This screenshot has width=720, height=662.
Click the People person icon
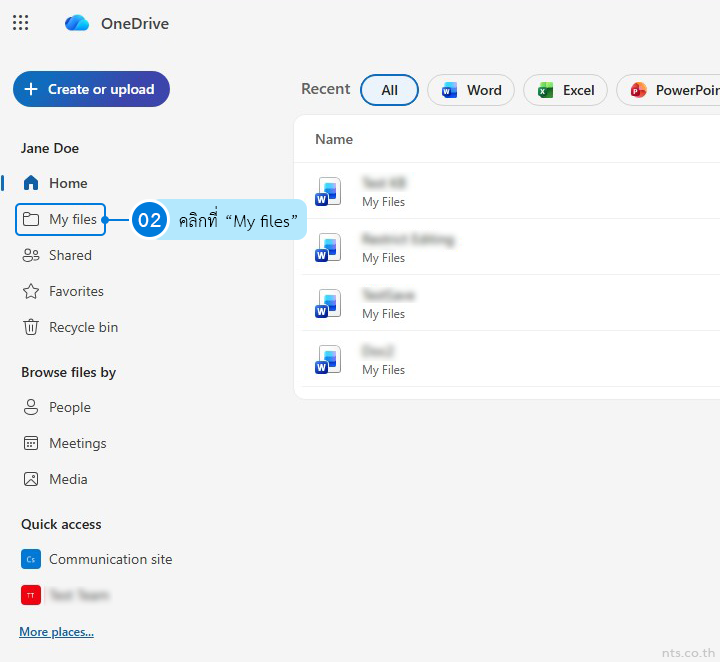click(x=31, y=407)
